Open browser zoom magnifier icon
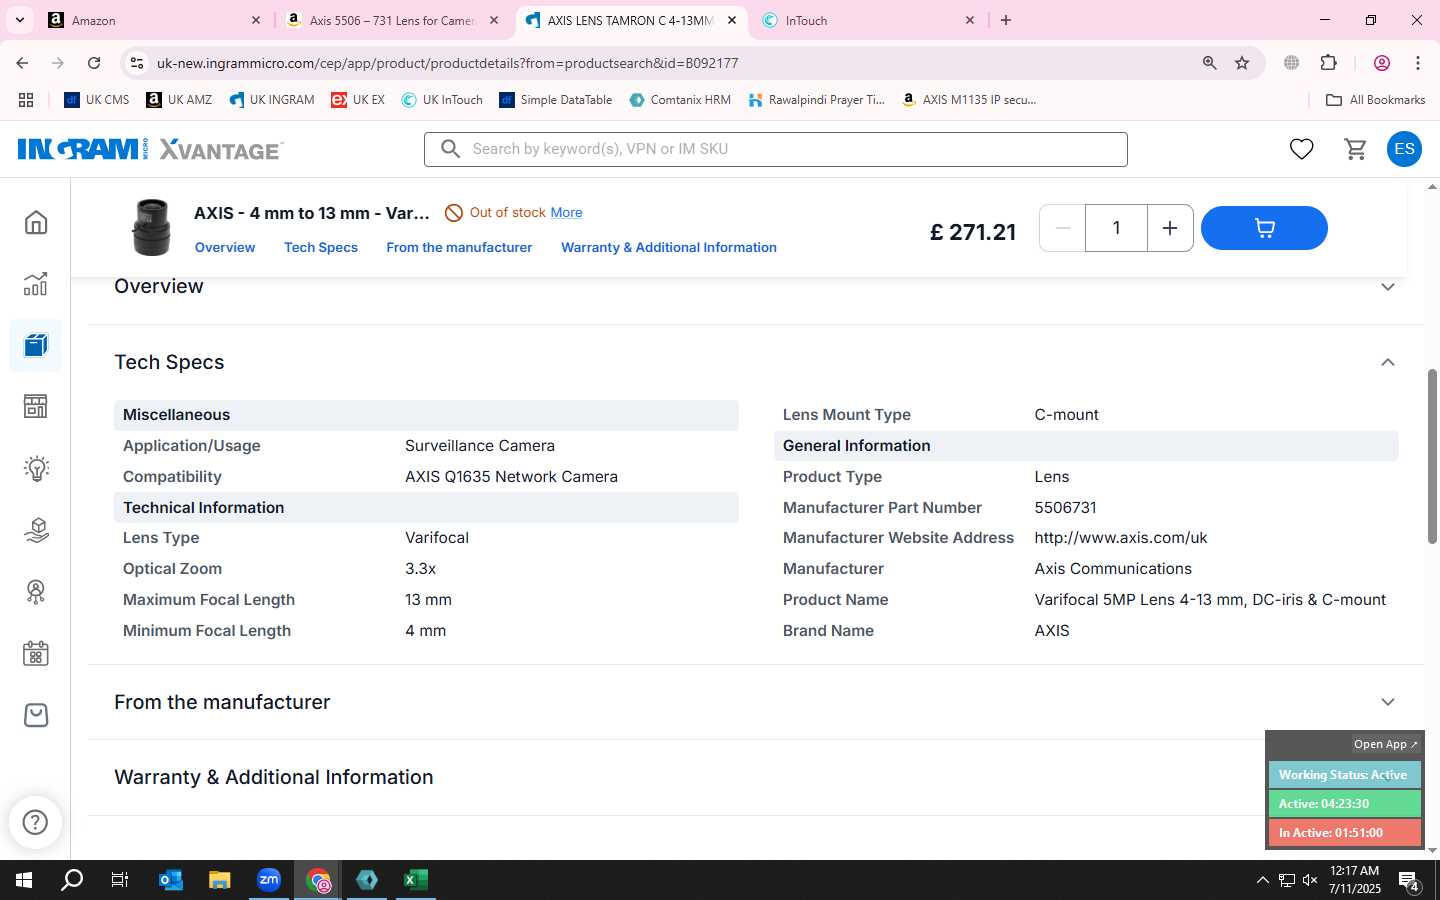The image size is (1440, 900). [x=1209, y=63]
